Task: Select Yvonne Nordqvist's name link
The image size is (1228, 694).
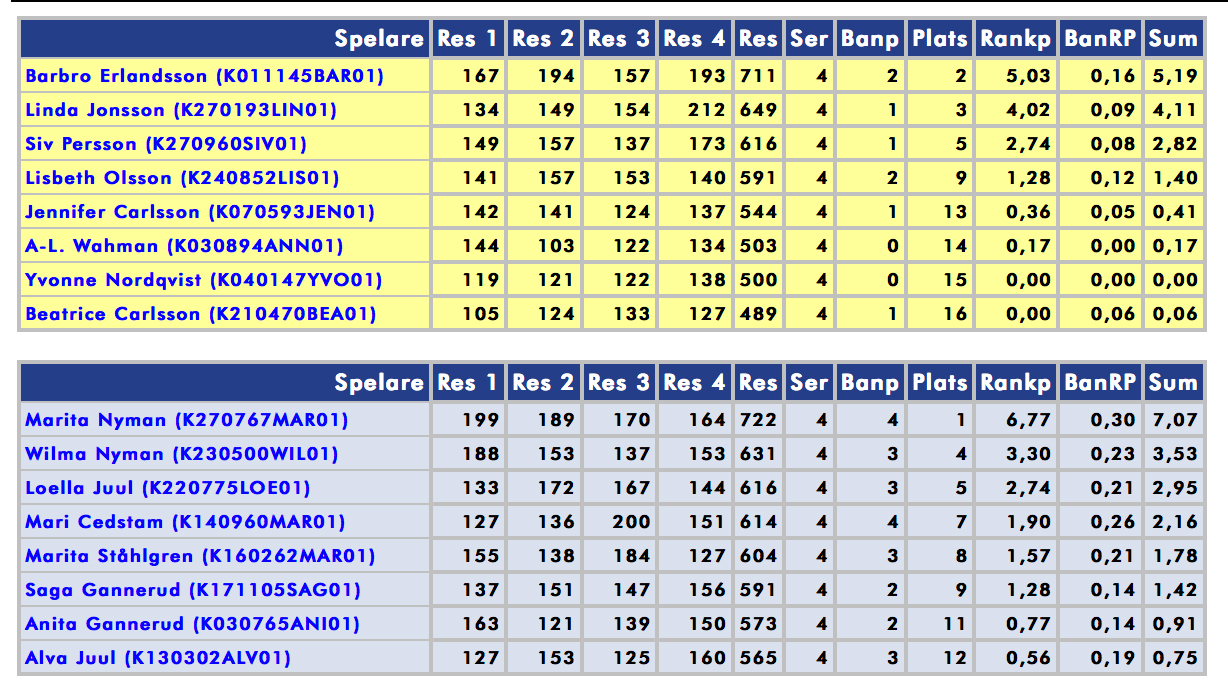Action: coord(204,280)
